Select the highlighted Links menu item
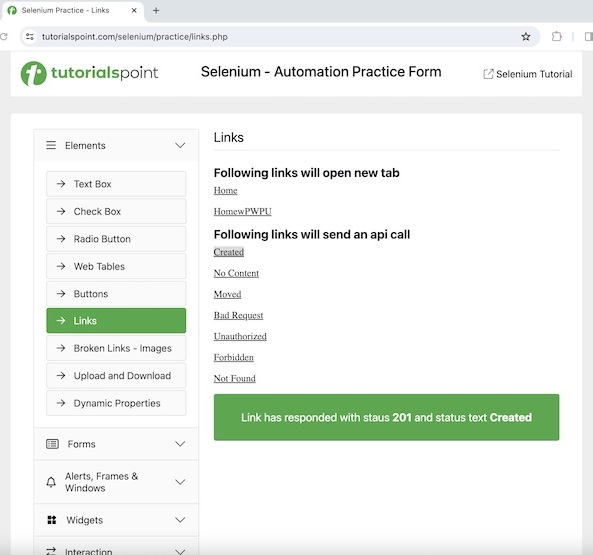 tap(116, 321)
